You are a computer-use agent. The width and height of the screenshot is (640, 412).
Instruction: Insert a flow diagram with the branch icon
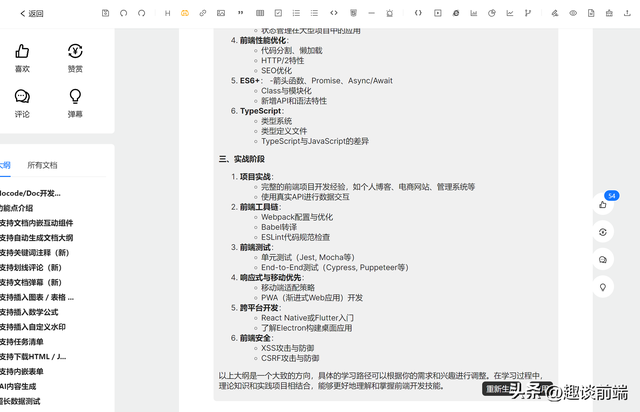pyautogui.click(x=528, y=13)
